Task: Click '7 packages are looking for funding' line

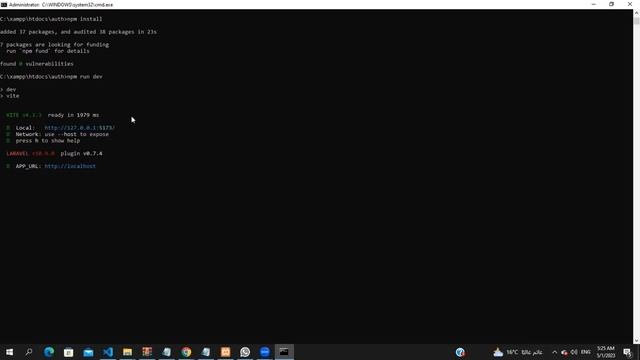Action: [x=54, y=45]
